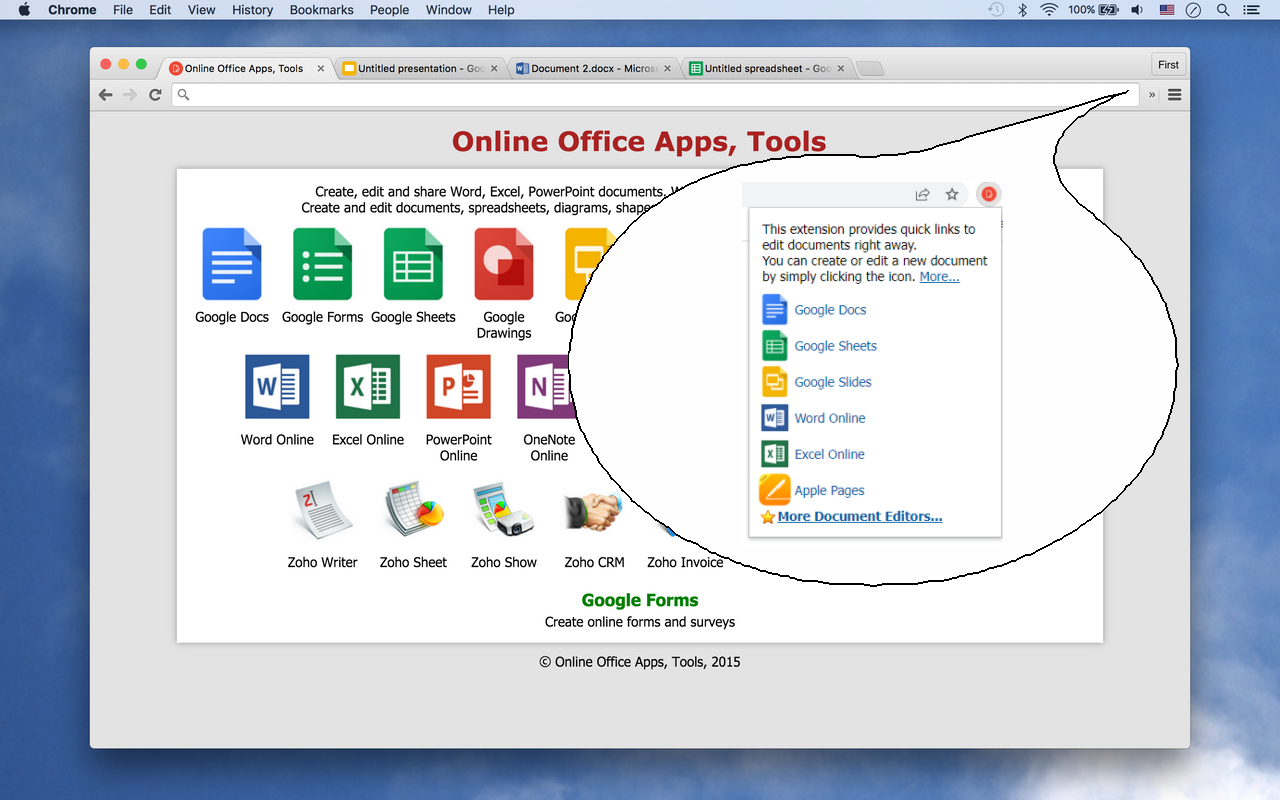
Task: Click the Excel Online icon in the popup list
Action: pos(775,454)
